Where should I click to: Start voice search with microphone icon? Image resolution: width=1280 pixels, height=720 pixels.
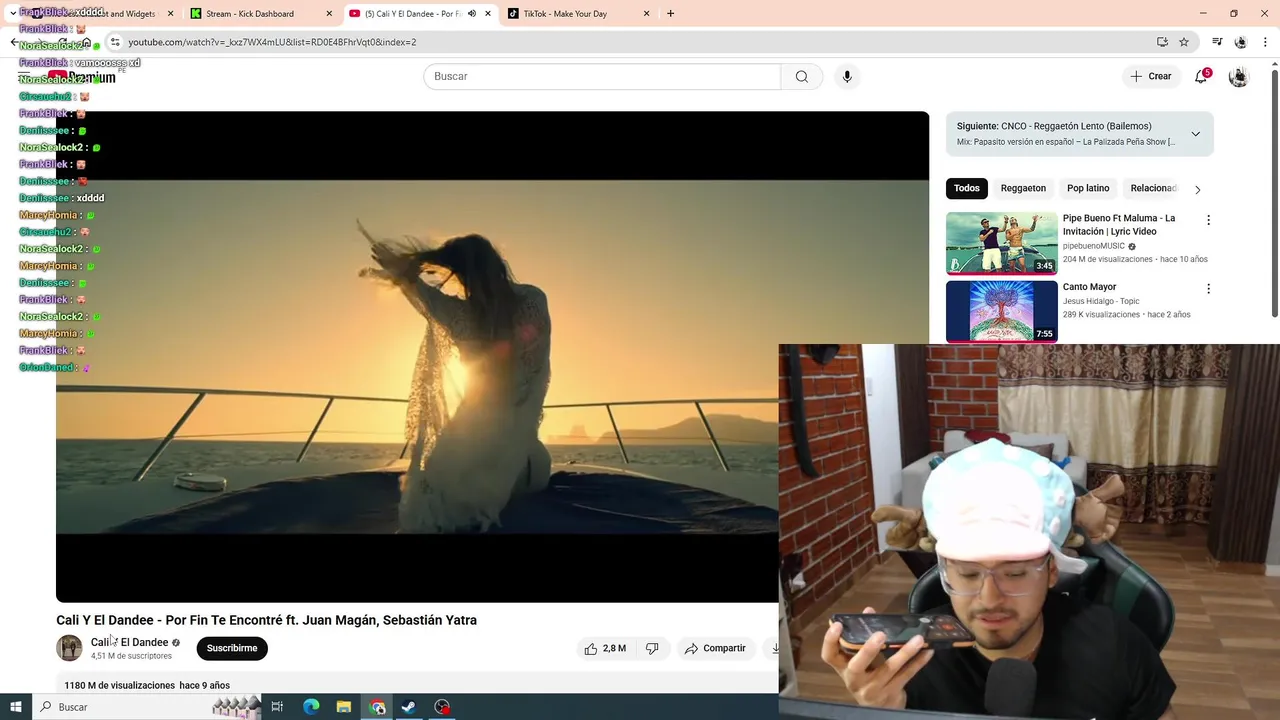pos(847,77)
